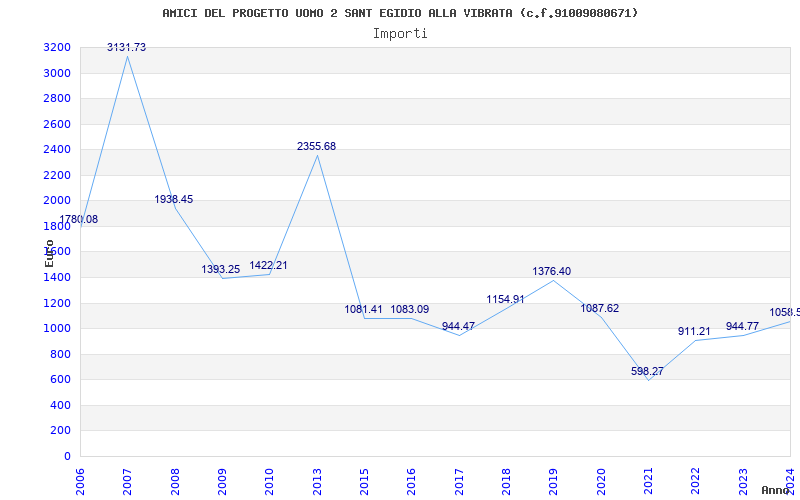Click the 911.21 data label
The image size is (800, 500).
pyautogui.click(x=694, y=331)
